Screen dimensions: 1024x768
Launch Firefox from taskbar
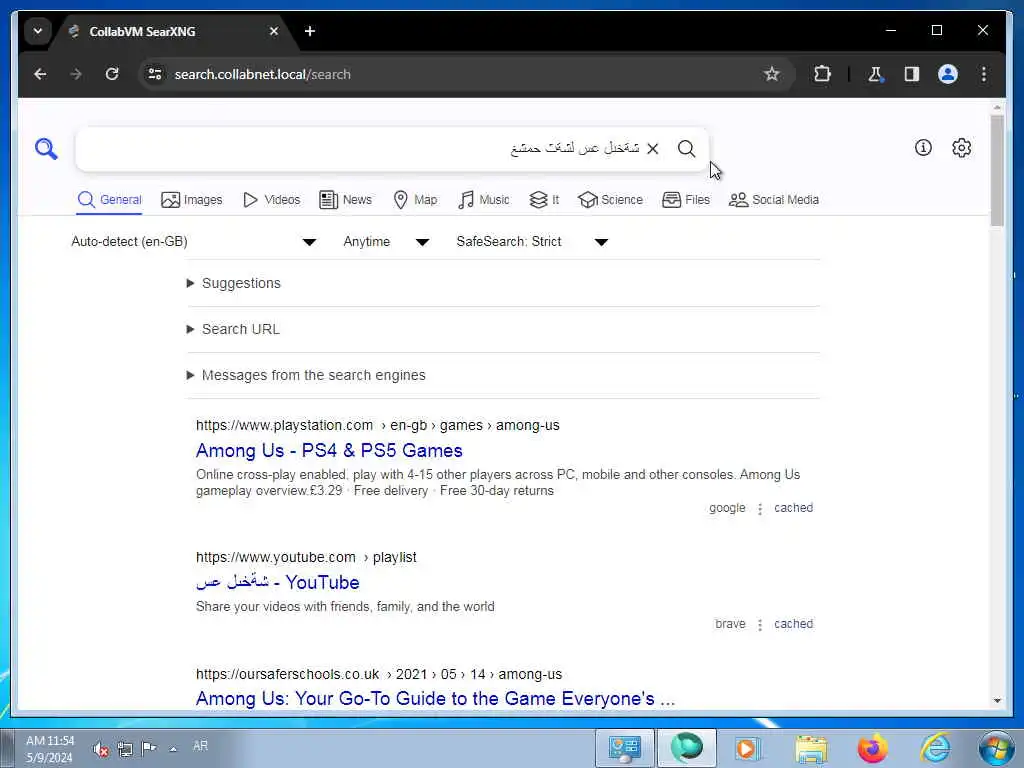click(x=872, y=748)
